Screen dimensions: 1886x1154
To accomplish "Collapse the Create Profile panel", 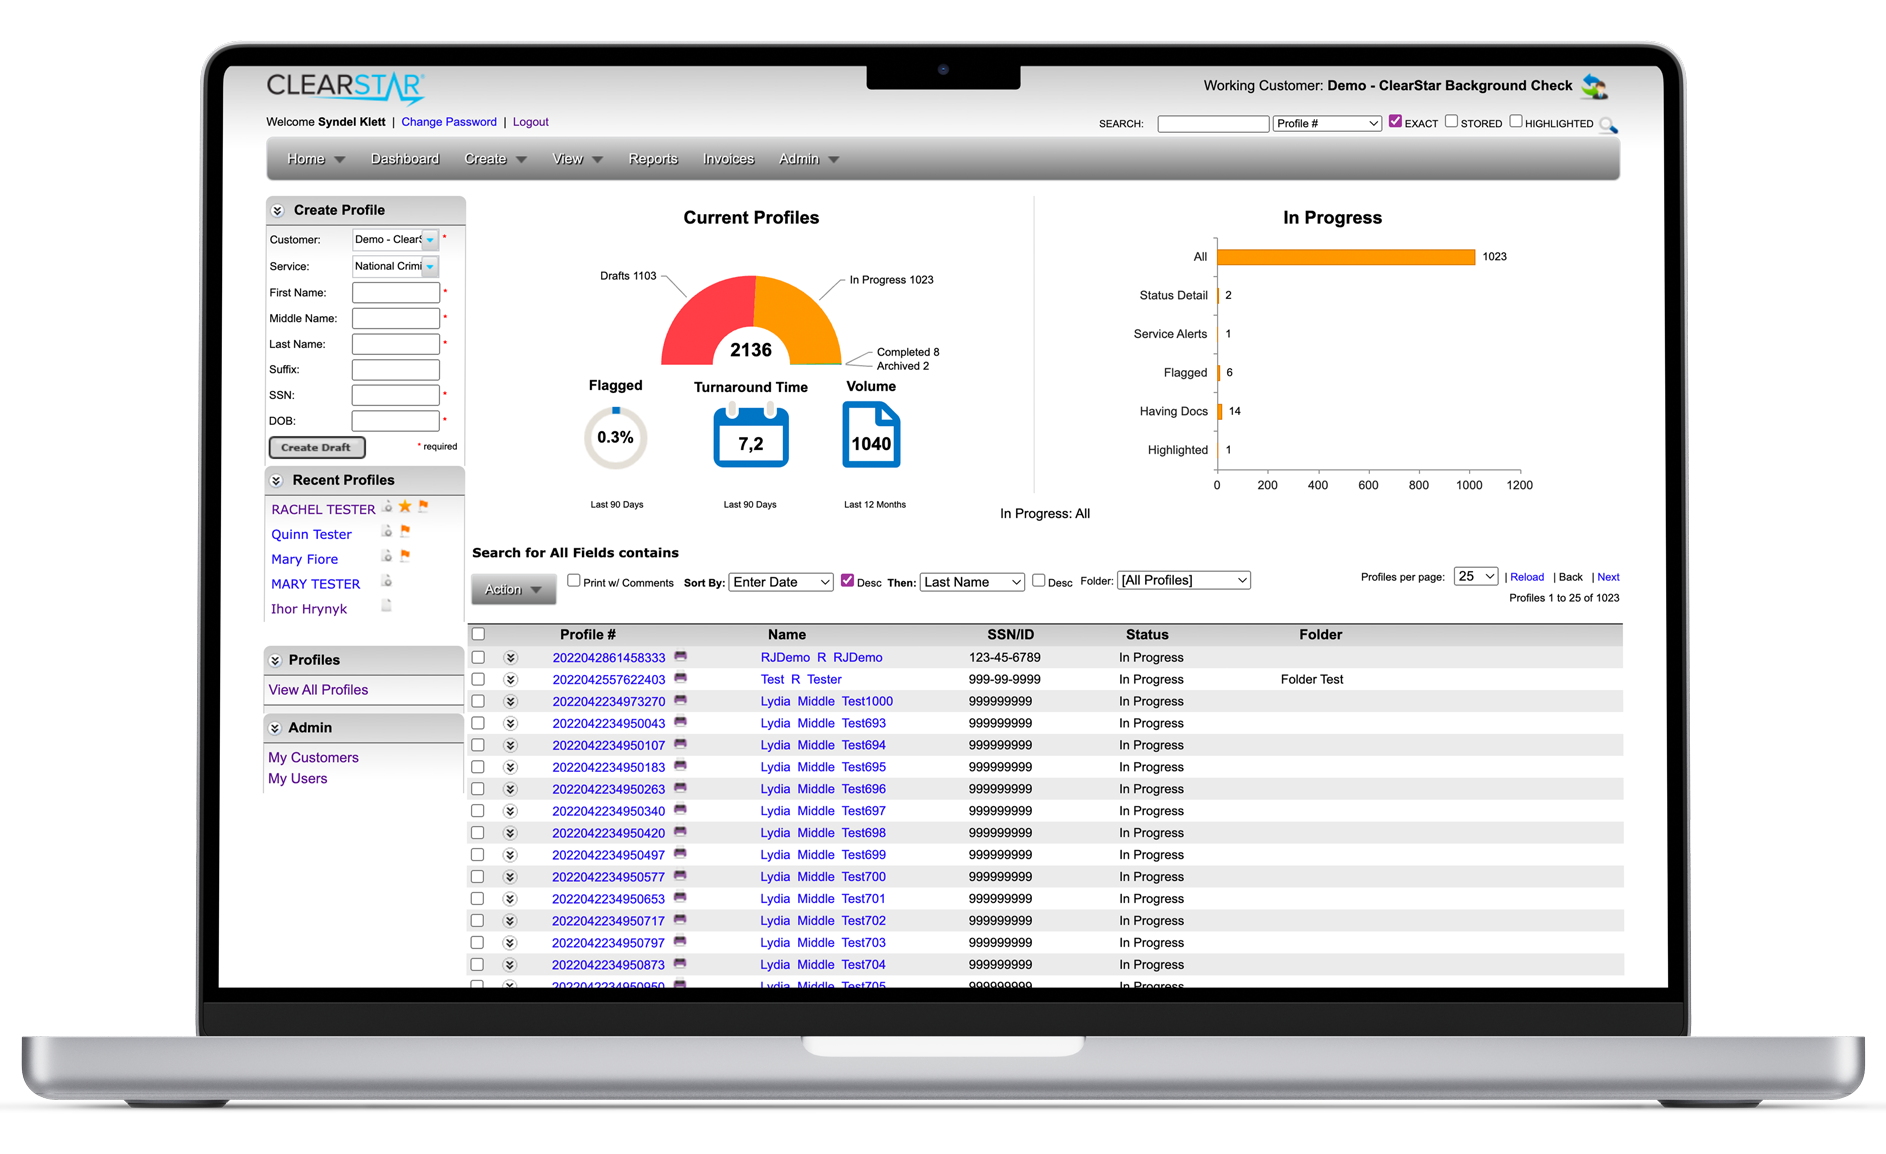I will tap(278, 211).
